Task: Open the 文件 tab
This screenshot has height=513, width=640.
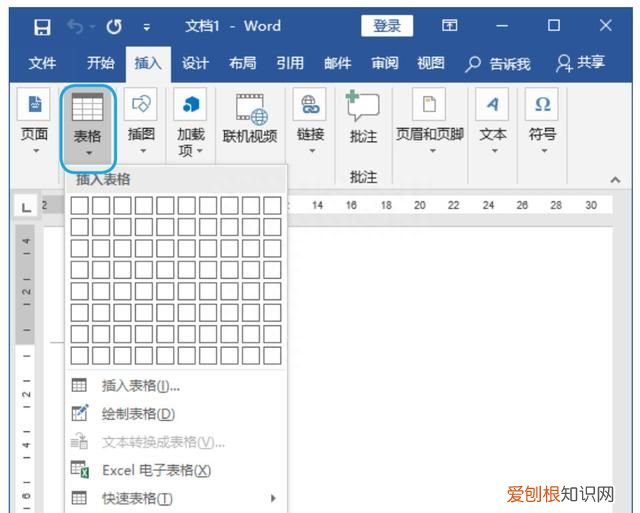Action: tap(42, 63)
